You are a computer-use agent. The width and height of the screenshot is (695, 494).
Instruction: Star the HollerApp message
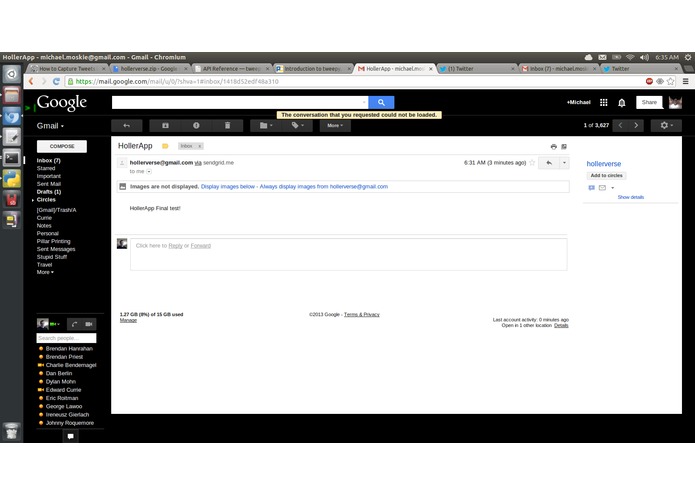pyautogui.click(x=532, y=163)
